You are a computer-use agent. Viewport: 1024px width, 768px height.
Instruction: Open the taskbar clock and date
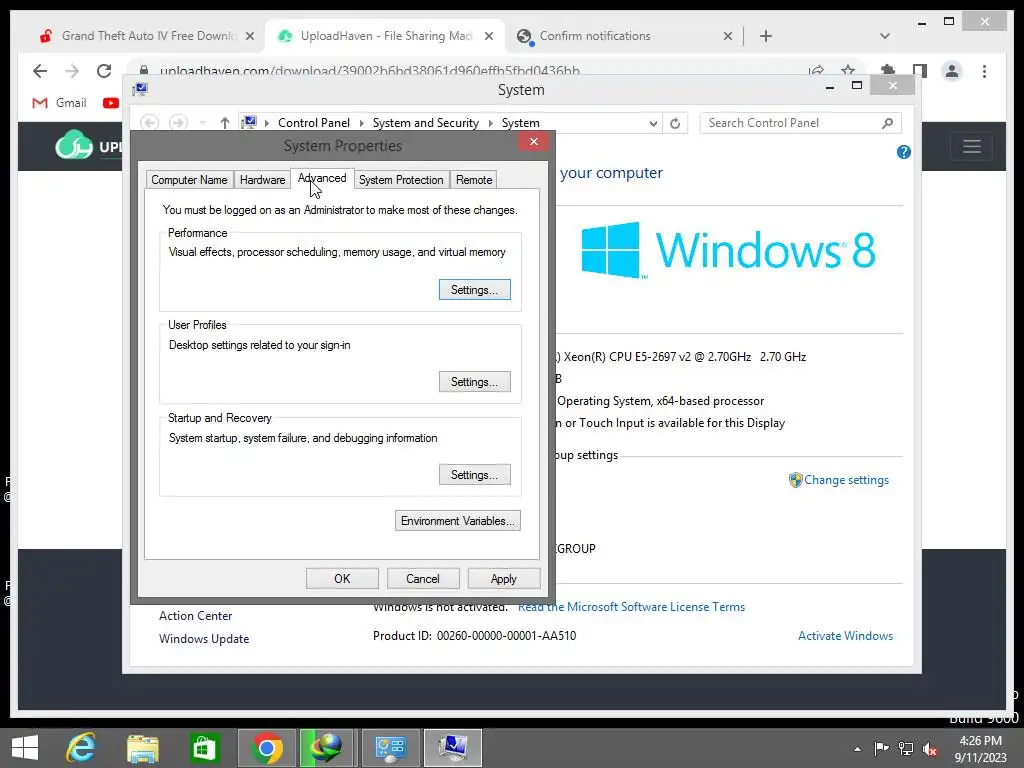point(980,749)
